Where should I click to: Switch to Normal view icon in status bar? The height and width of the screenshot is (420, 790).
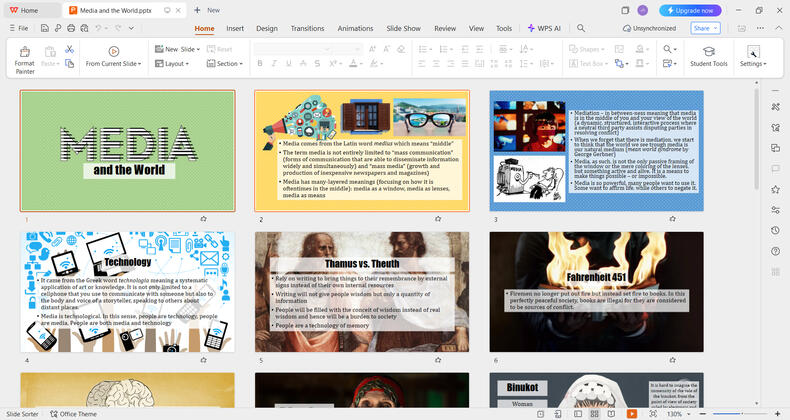point(578,414)
